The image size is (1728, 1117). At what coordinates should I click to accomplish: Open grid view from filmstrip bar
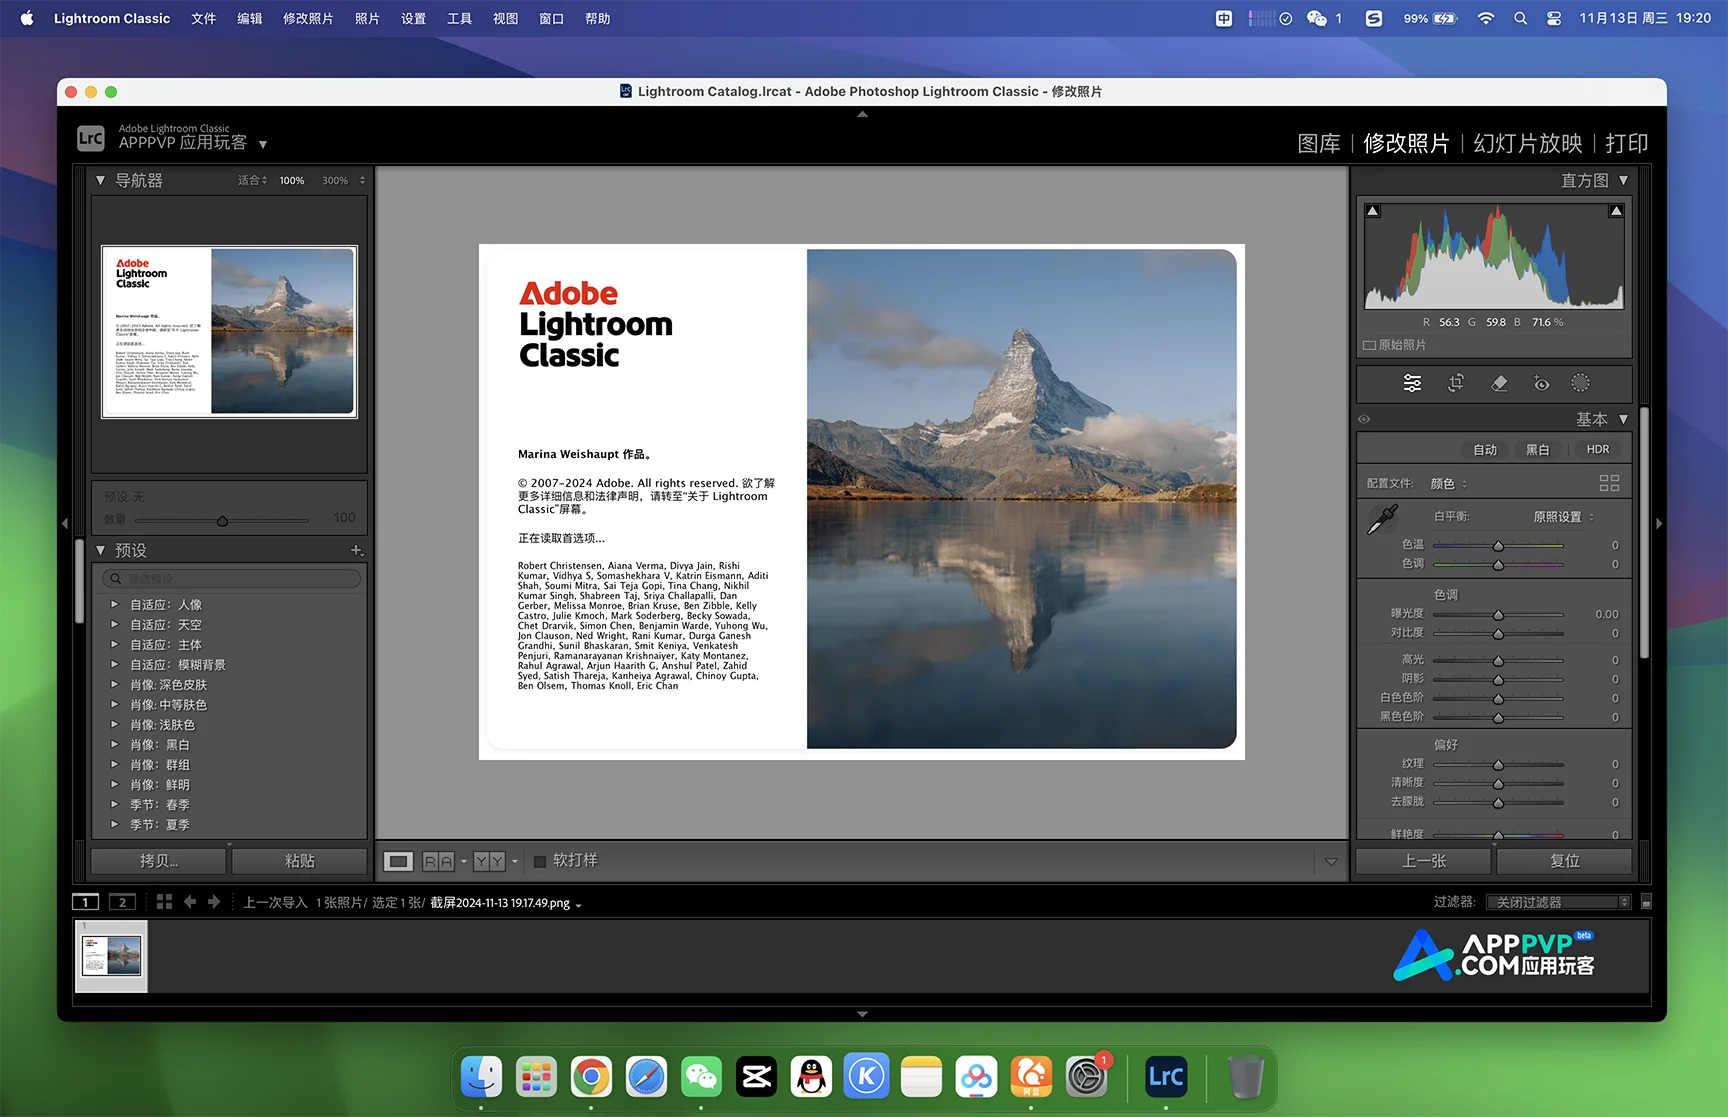(x=164, y=902)
